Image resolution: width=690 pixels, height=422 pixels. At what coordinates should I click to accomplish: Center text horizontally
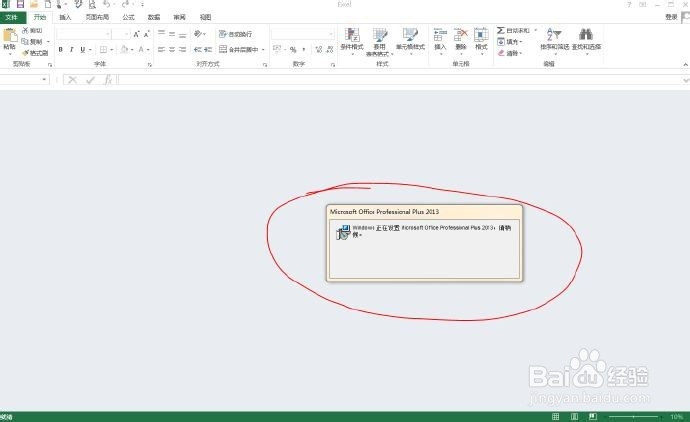click(x=172, y=49)
